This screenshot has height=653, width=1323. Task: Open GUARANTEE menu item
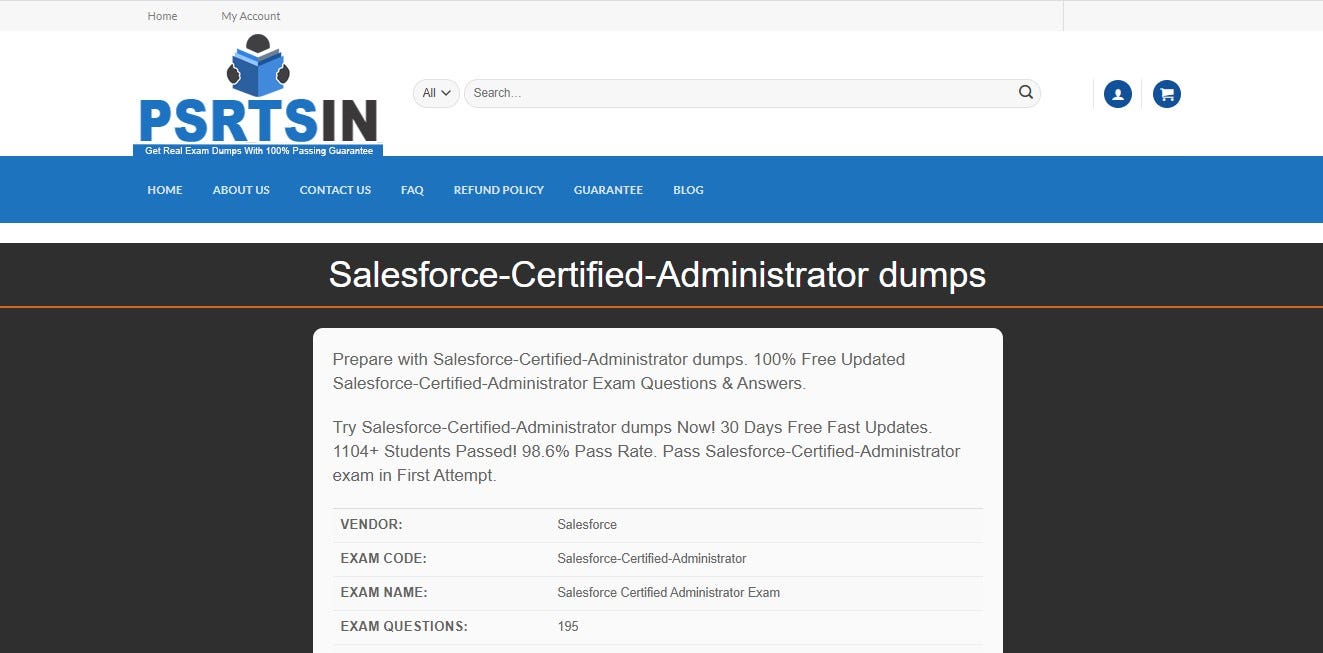point(608,190)
